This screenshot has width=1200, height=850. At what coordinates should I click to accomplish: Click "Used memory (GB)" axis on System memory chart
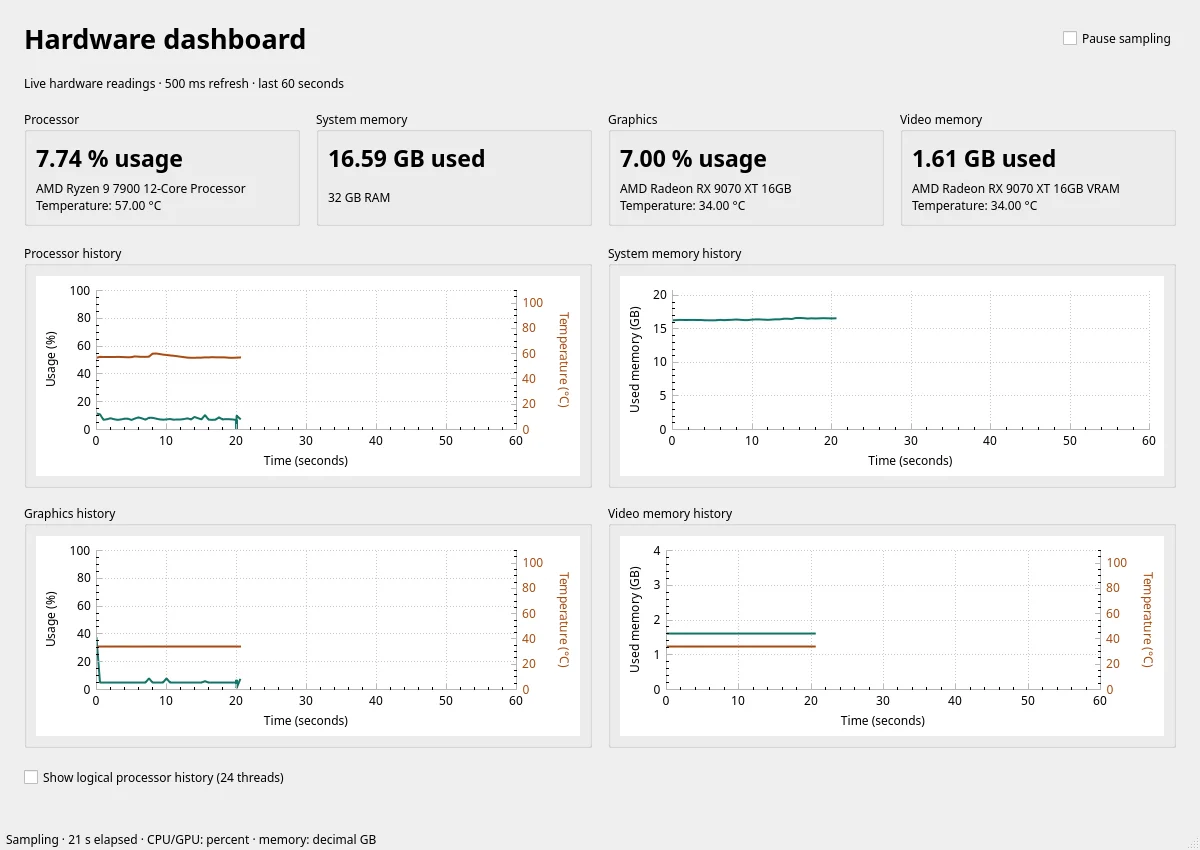click(x=635, y=360)
